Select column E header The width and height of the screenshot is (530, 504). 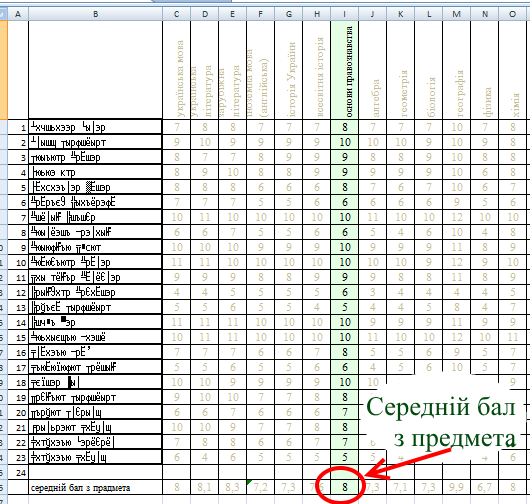click(233, 14)
